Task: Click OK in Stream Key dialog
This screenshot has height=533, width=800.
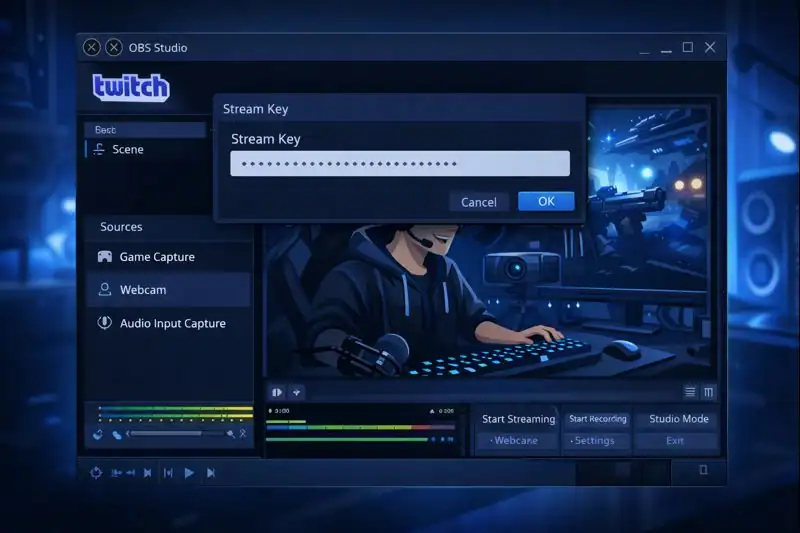Action: (546, 201)
